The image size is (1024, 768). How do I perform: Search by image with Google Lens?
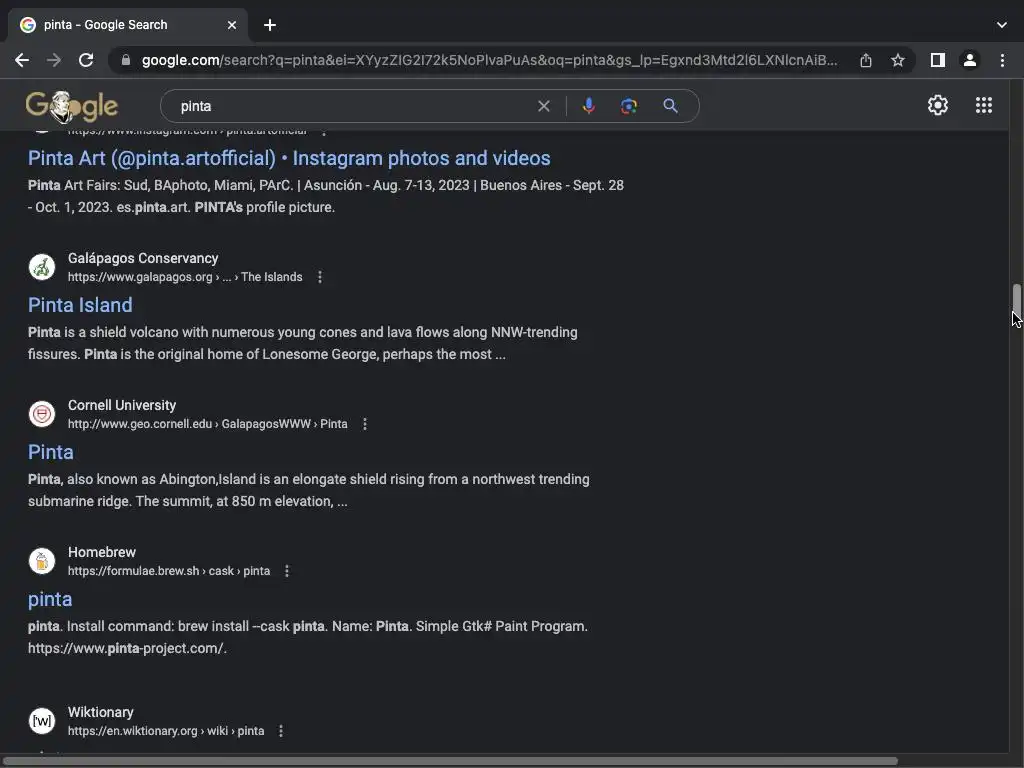coord(629,106)
